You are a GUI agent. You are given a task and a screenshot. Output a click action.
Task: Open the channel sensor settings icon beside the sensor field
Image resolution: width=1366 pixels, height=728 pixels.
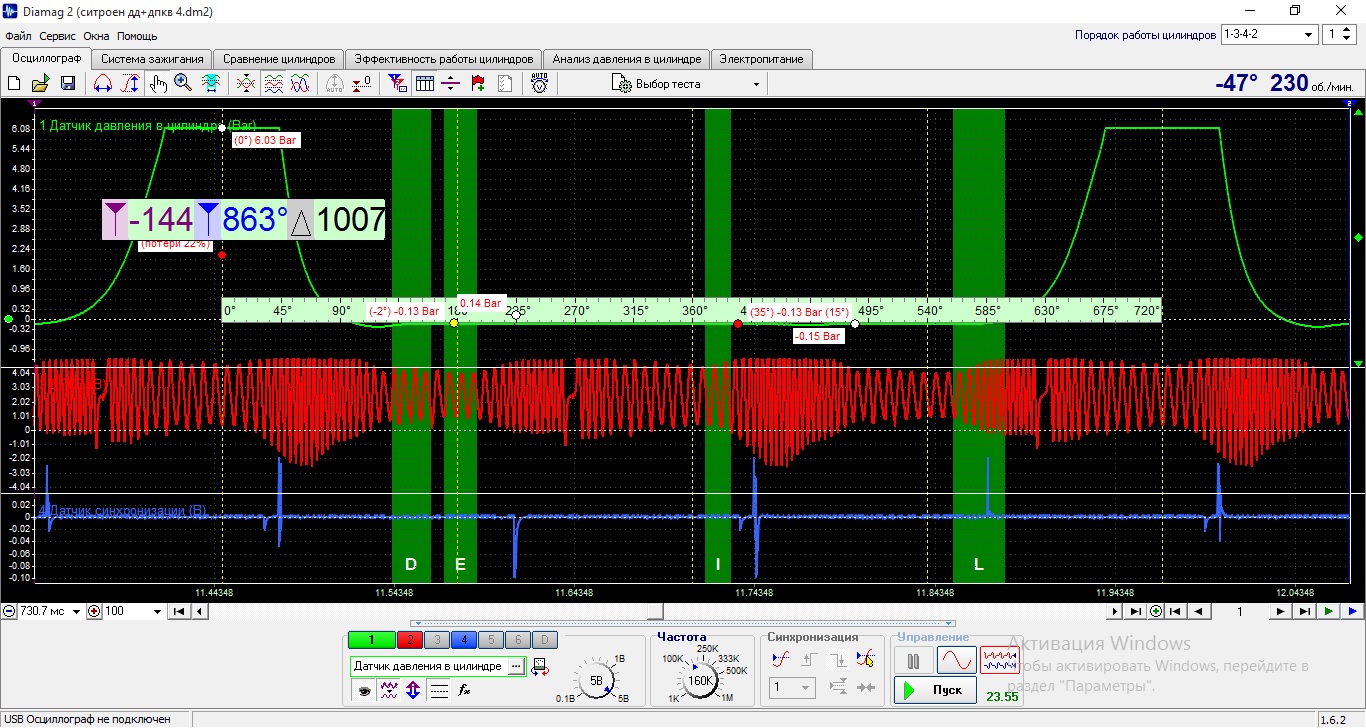(540, 666)
